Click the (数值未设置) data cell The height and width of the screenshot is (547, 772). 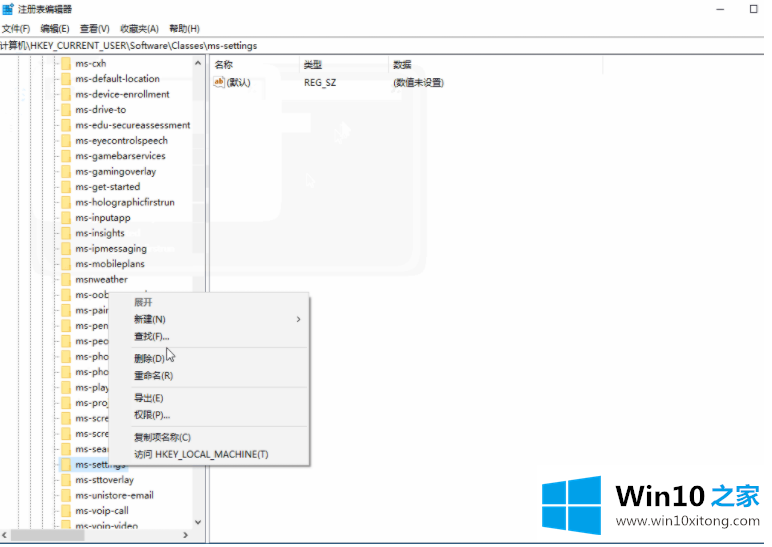click(418, 83)
